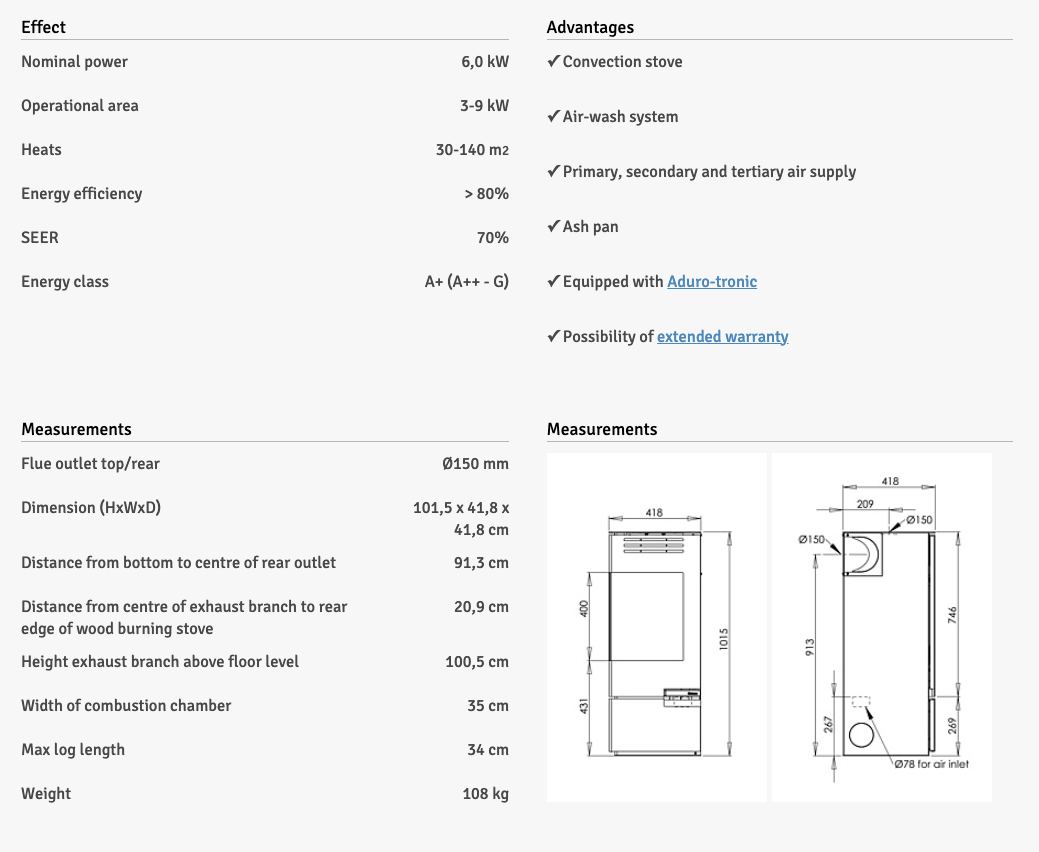
Task: Open the Aduro-tronic link
Action: pos(711,282)
